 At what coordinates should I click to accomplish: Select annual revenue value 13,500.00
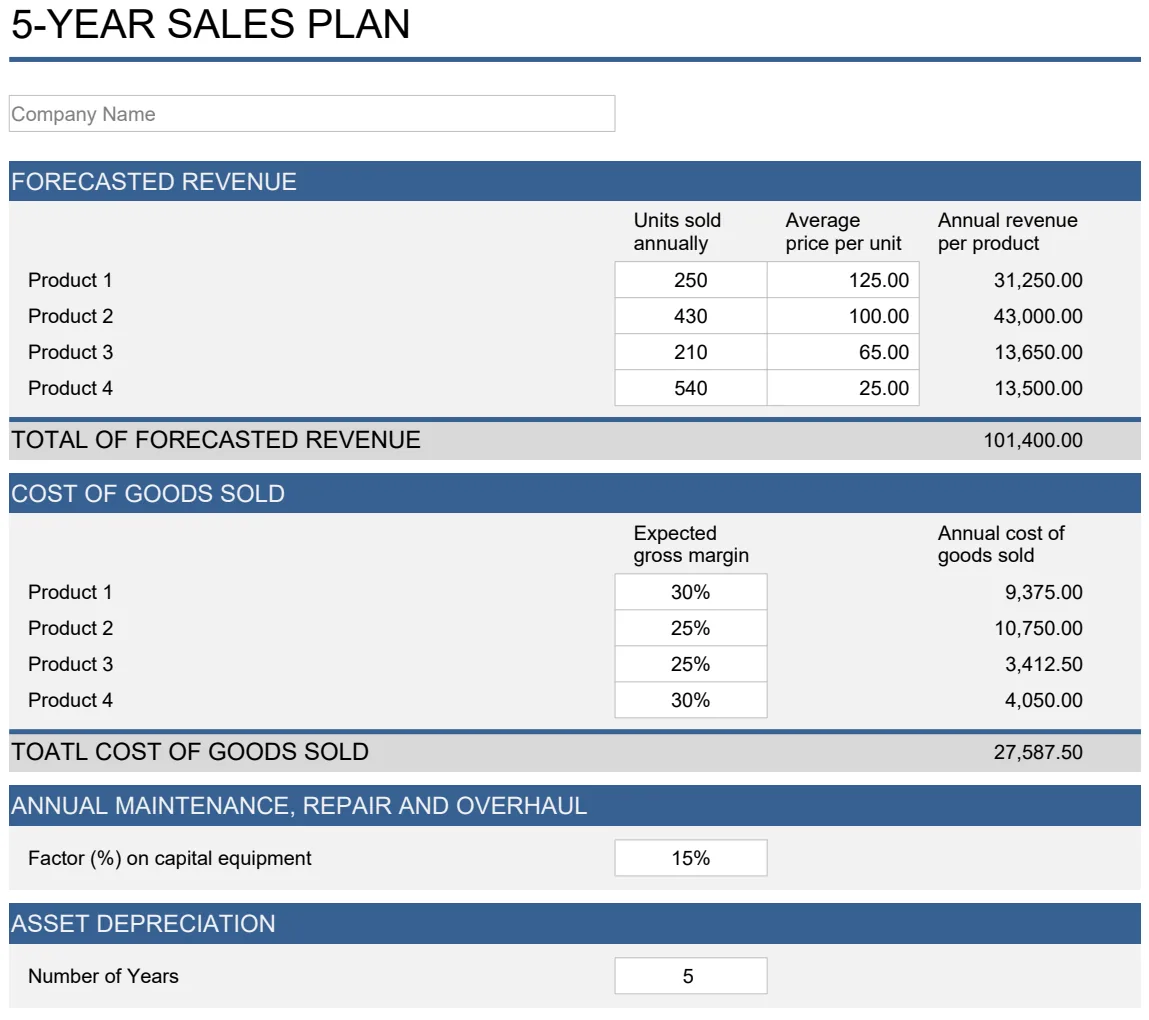(1038, 388)
